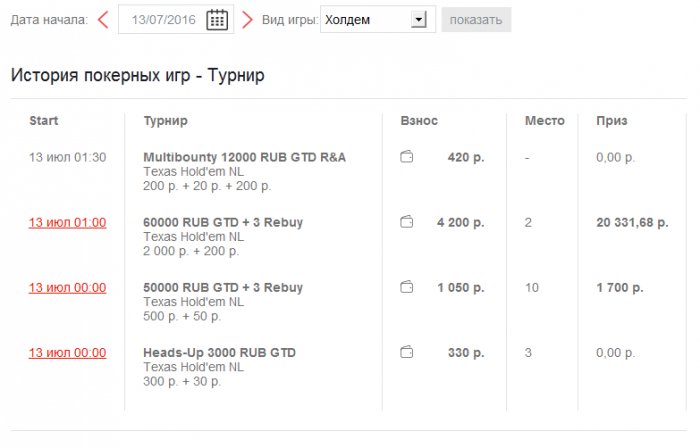
Task: Click the heading История покерных игр - Турнир
Action: point(138,75)
